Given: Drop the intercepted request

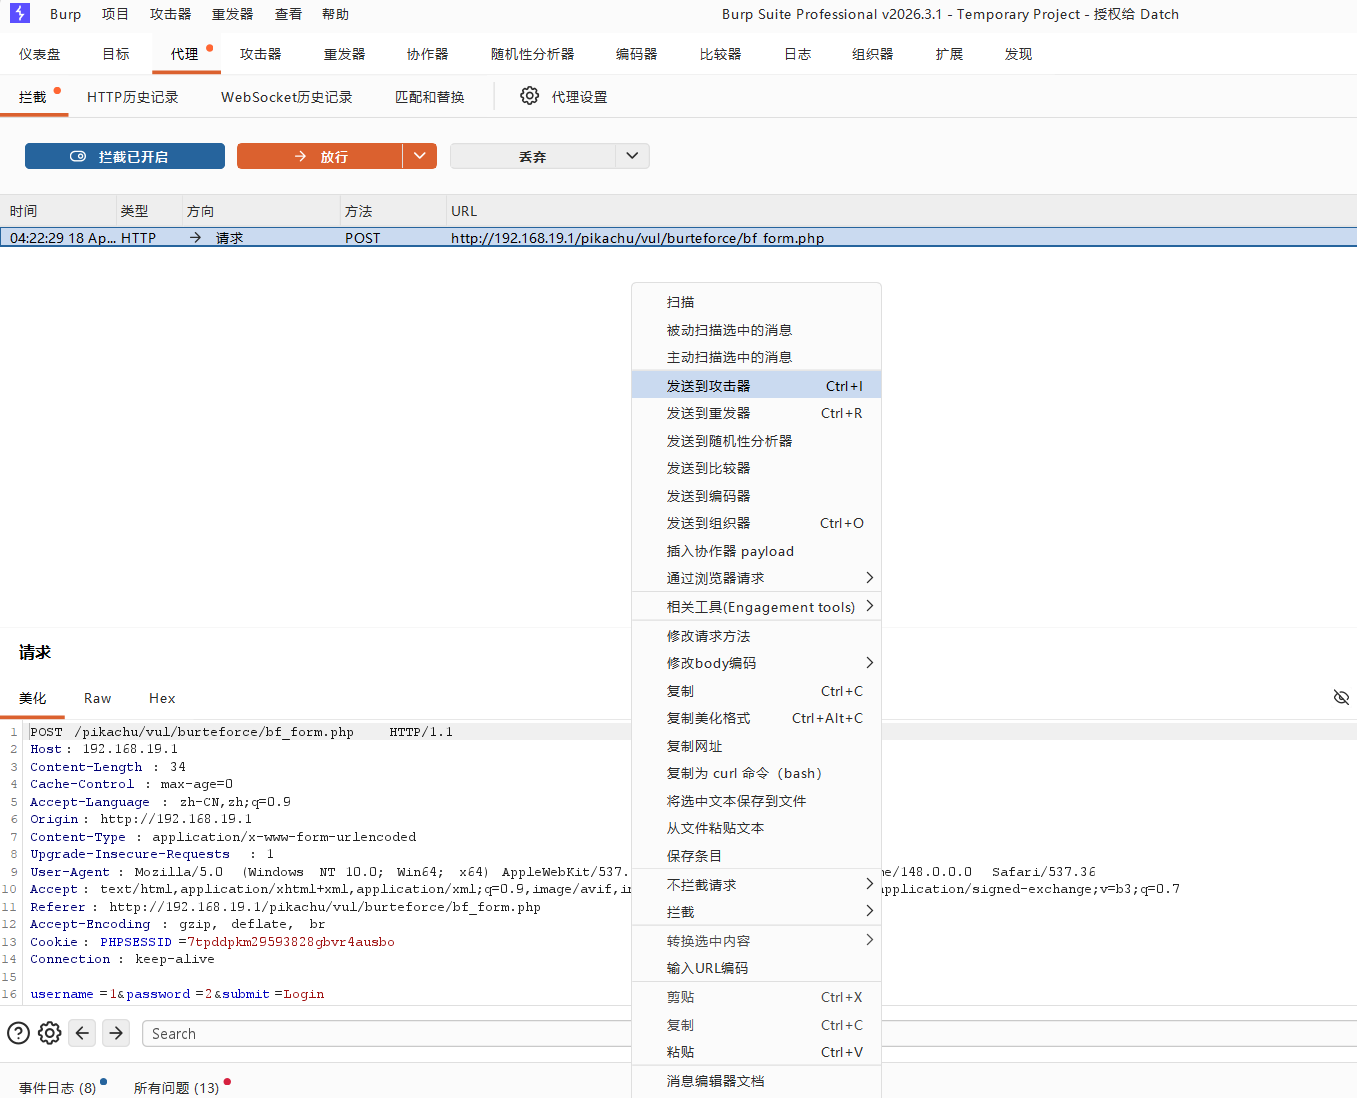Looking at the screenshot, I should [532, 156].
